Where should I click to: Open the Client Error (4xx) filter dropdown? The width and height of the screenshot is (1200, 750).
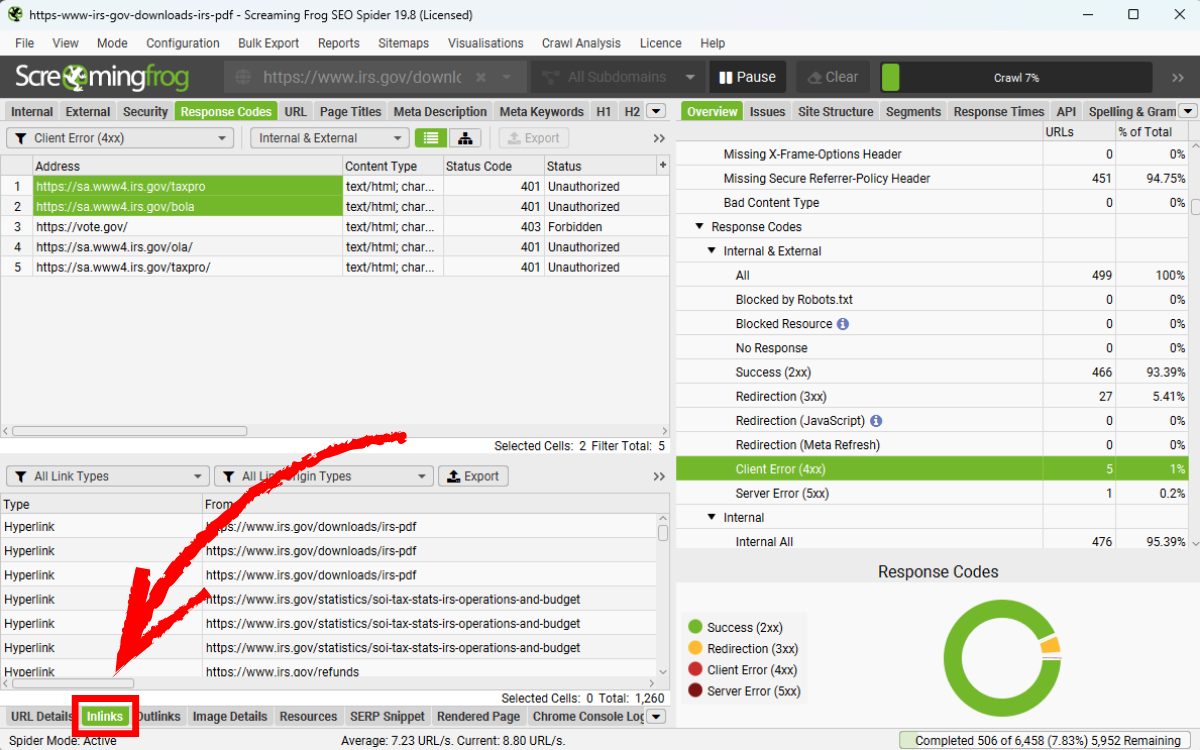tap(120, 138)
